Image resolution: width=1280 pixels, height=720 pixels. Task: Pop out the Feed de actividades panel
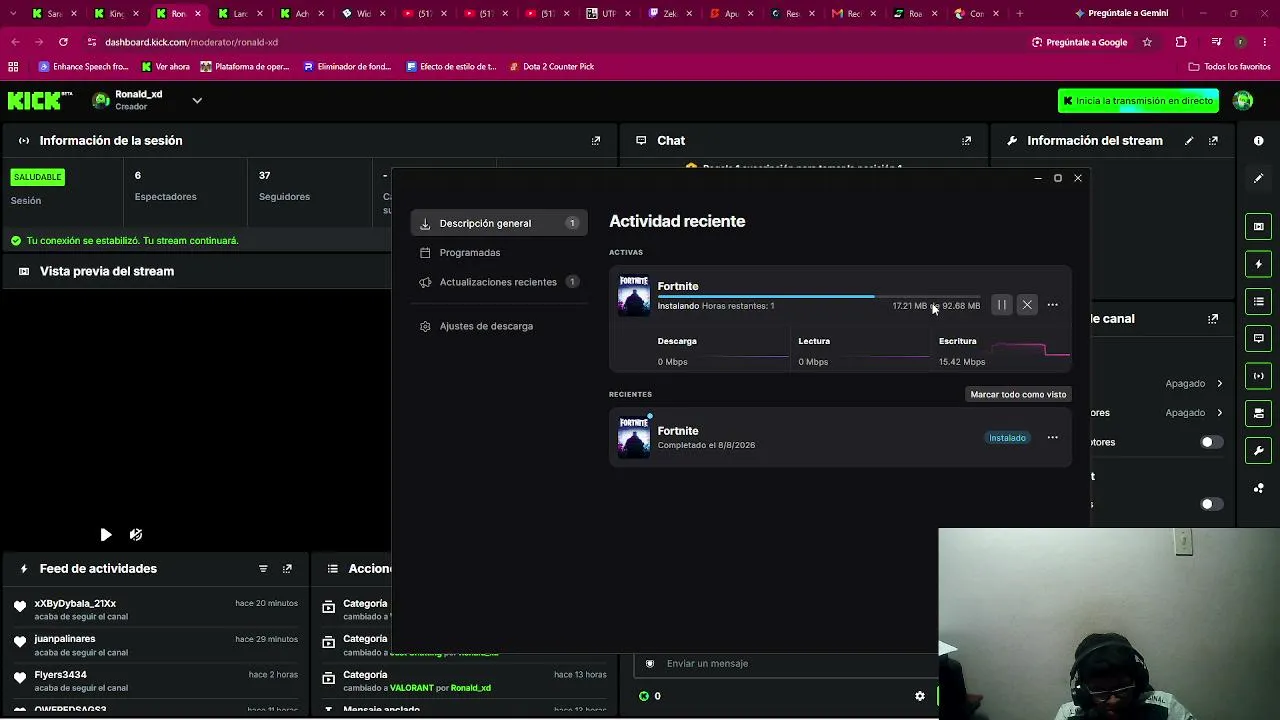pos(287,569)
